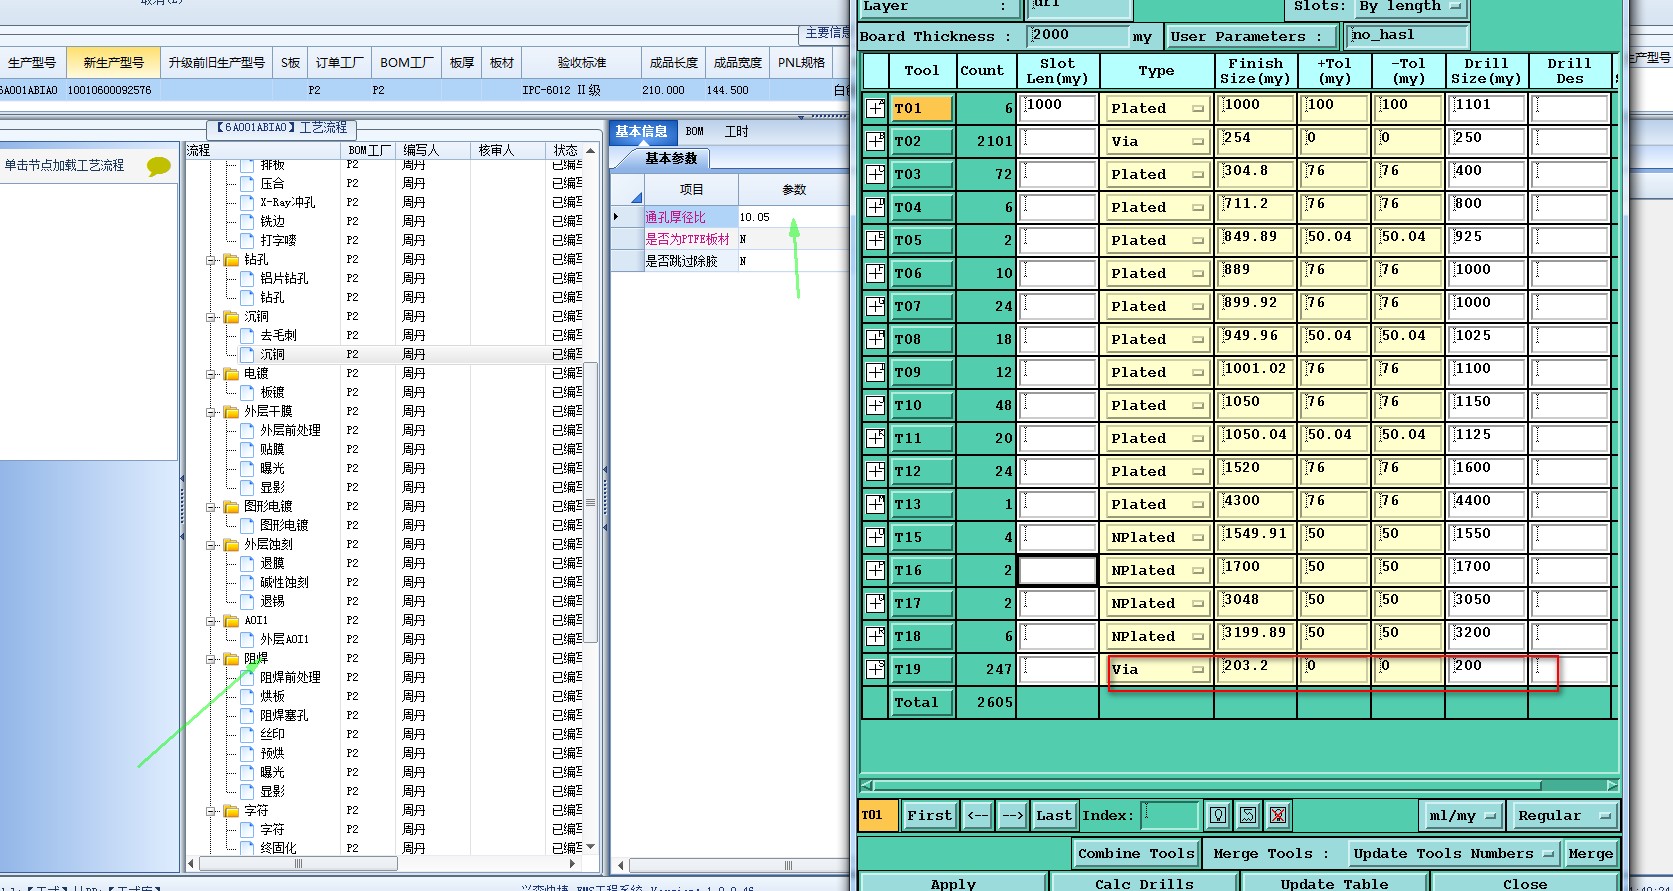Click the document icon of 铣边 step
Image resolution: width=1673 pixels, height=891 pixels.
pyautogui.click(x=247, y=222)
